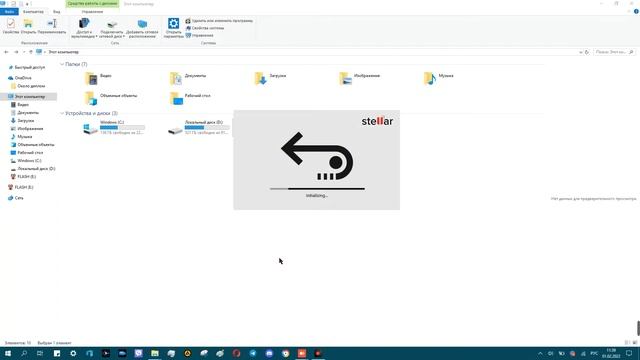The width and height of the screenshot is (640, 360).
Task: Switch to the Компьютер ribbon tab
Action: 33,11
